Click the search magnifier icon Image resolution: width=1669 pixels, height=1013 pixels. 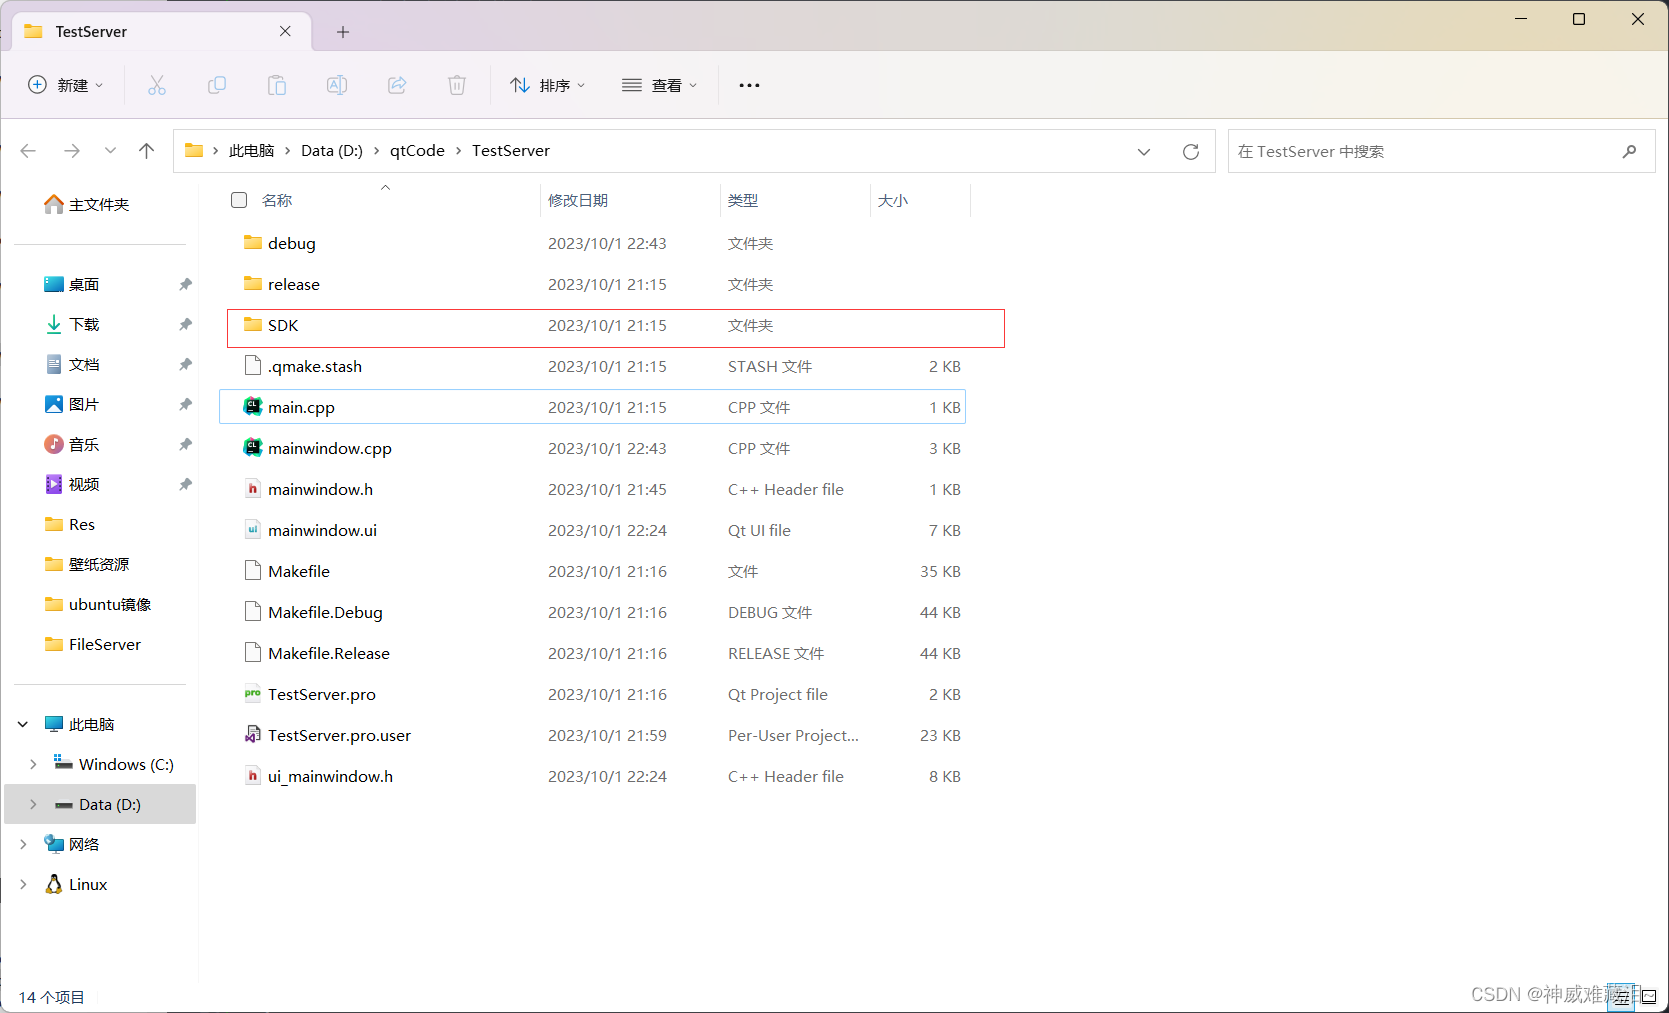pos(1630,152)
